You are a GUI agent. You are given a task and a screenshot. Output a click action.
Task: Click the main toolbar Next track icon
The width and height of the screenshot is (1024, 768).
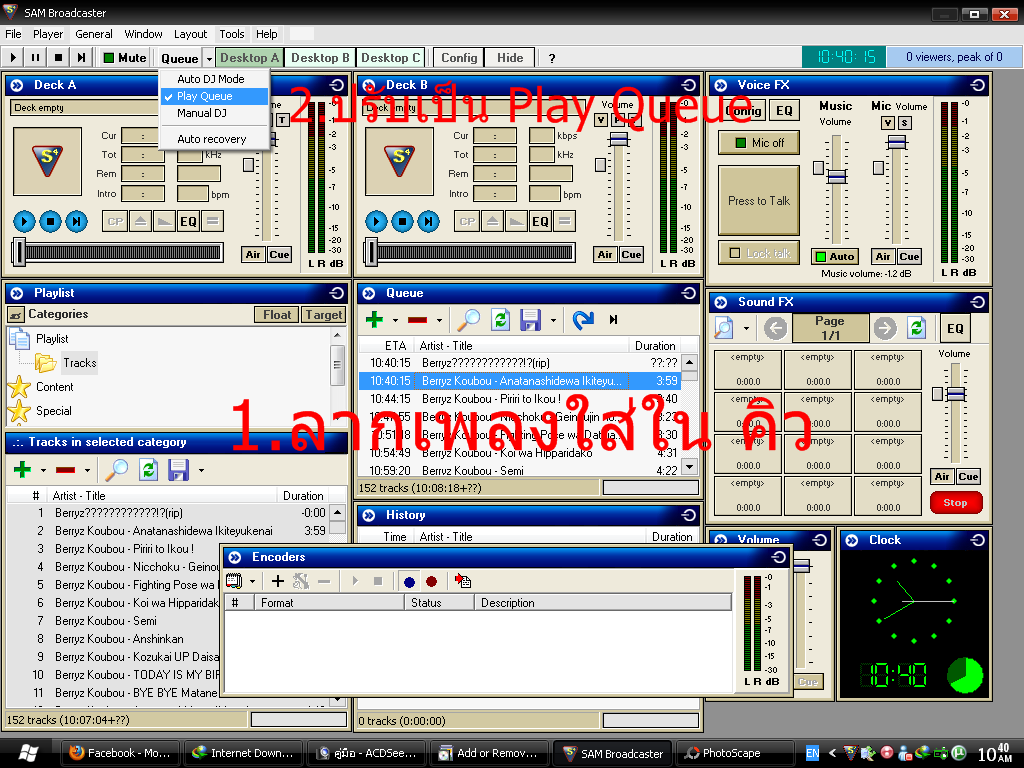[81, 58]
